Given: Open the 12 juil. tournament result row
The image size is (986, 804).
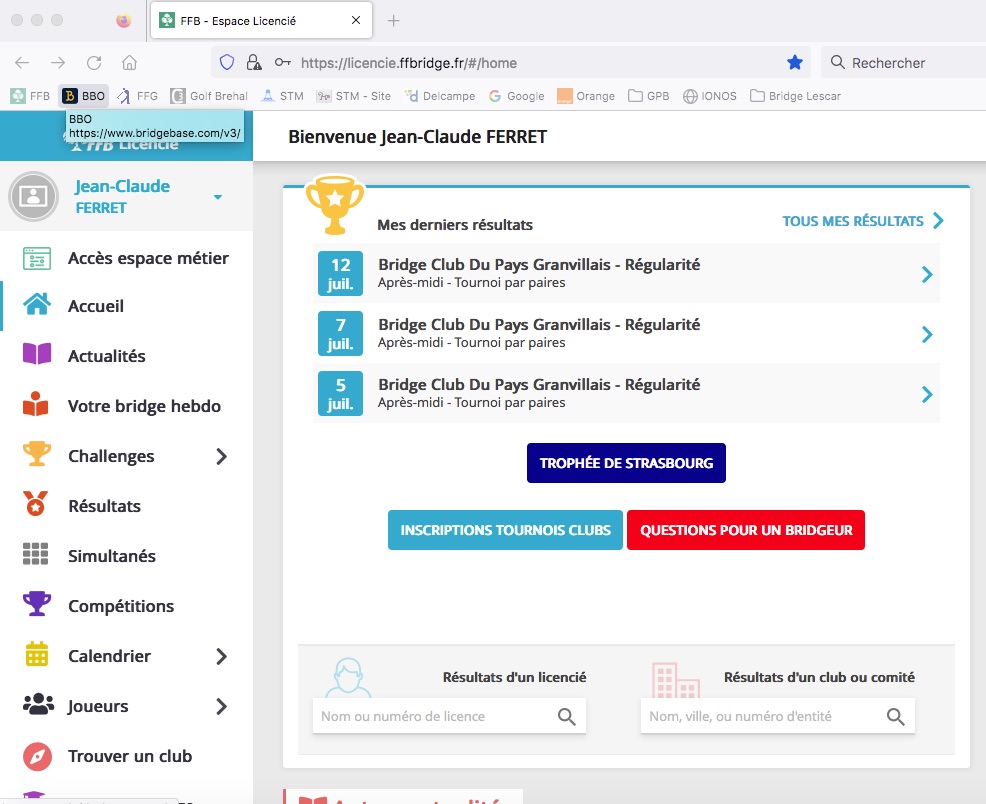Looking at the screenshot, I should tap(626, 273).
